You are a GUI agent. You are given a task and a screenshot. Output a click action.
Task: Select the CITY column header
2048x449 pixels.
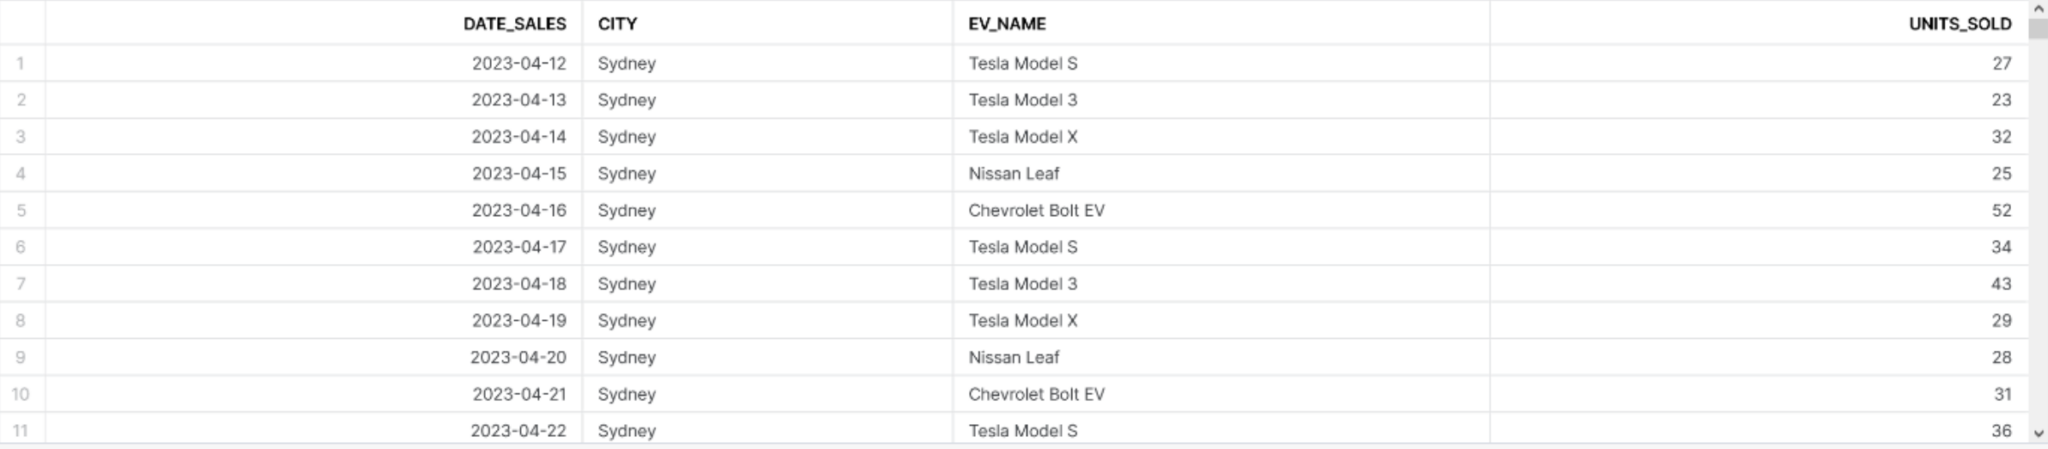pos(767,23)
